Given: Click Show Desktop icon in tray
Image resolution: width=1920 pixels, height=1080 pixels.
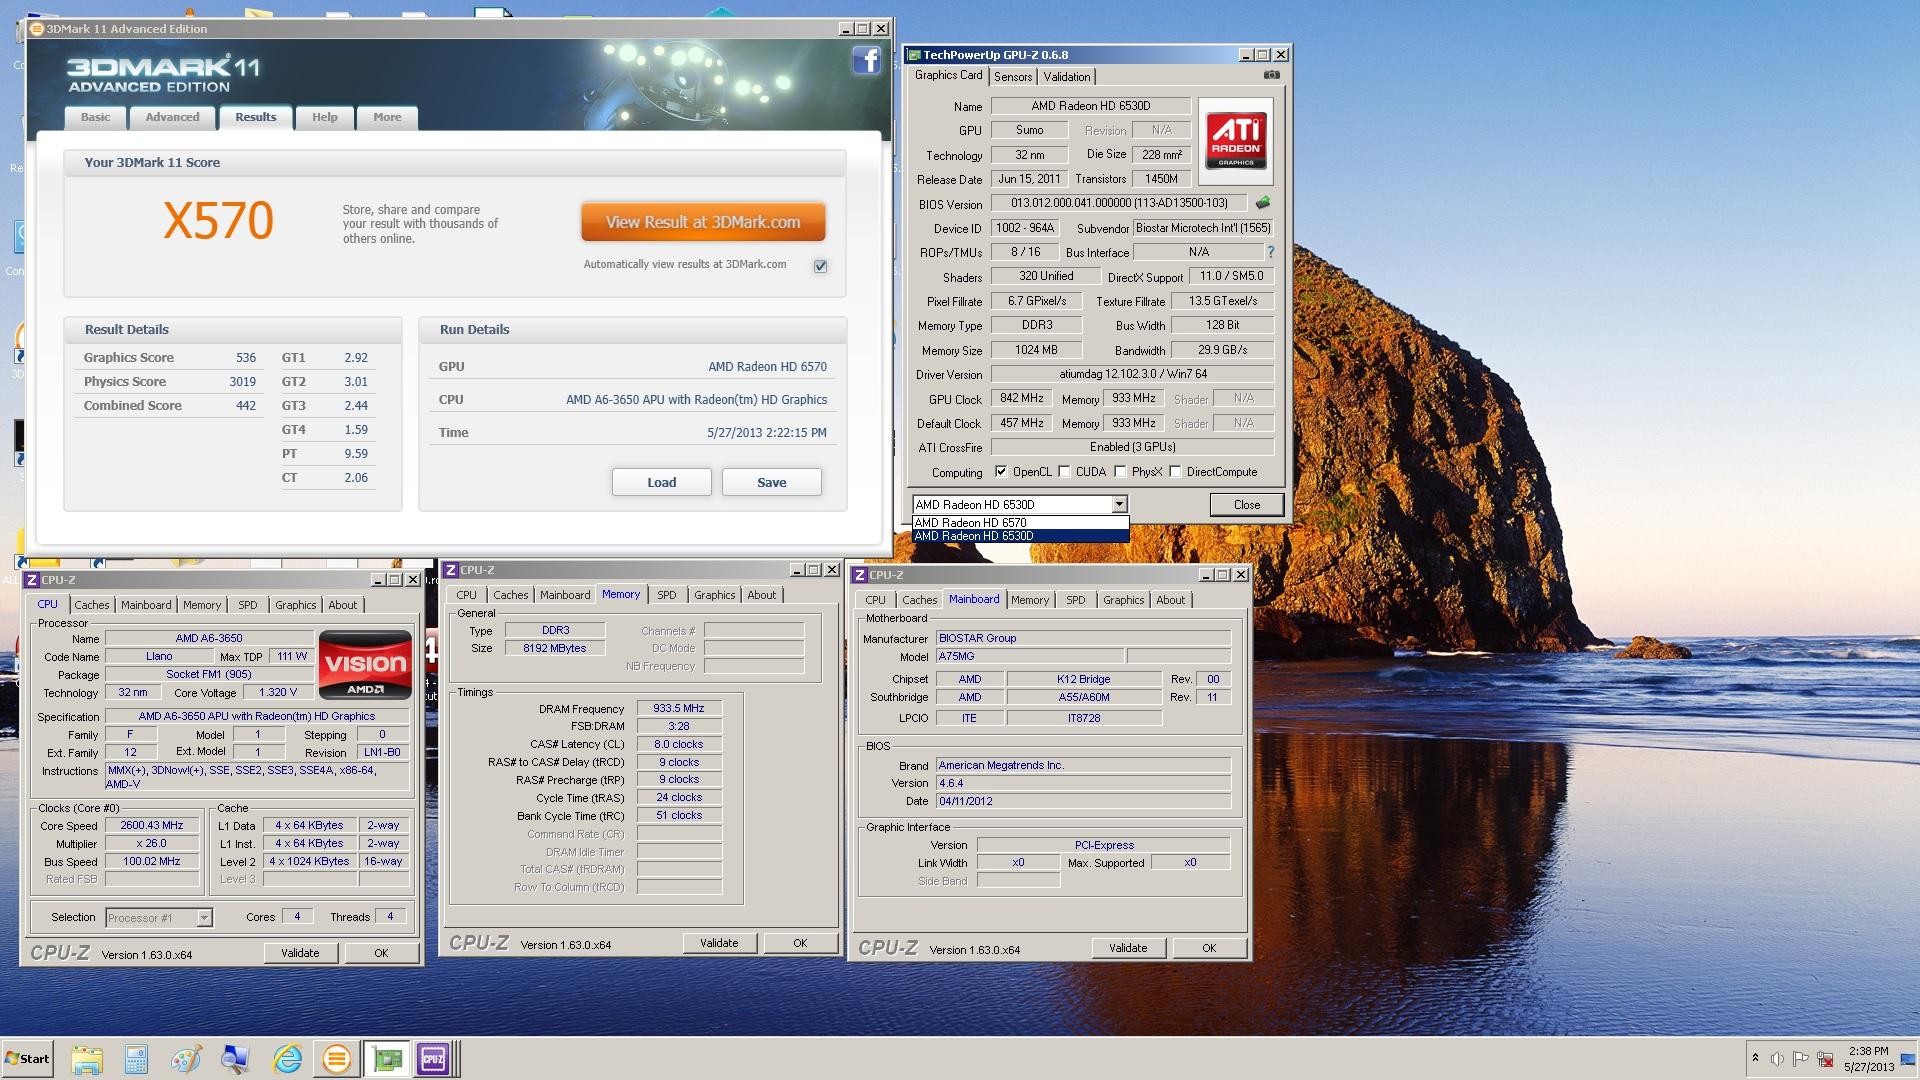Looking at the screenshot, I should tap(1908, 1059).
